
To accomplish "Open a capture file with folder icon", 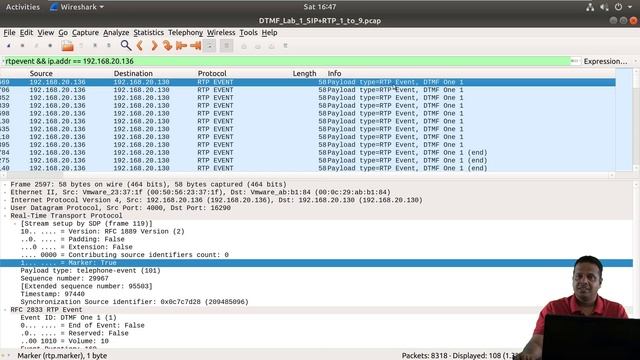I will point(67,46).
